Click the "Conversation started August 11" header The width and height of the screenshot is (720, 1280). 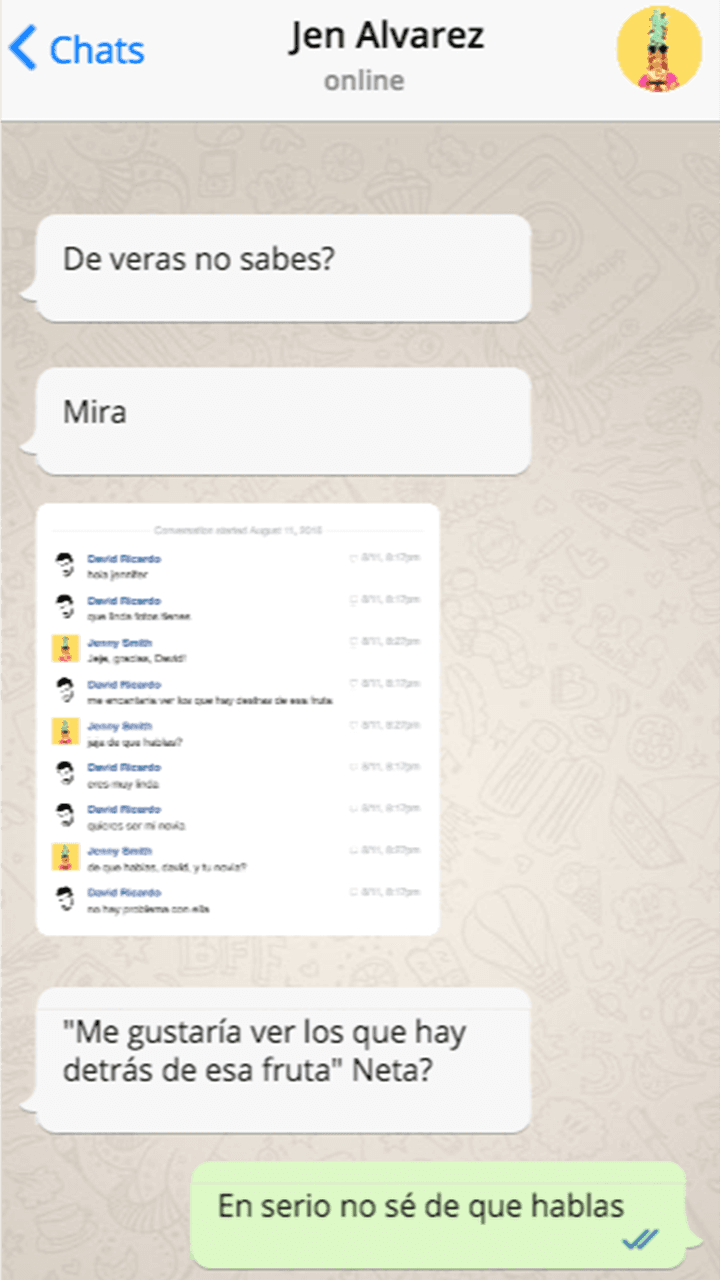[x=238, y=529]
